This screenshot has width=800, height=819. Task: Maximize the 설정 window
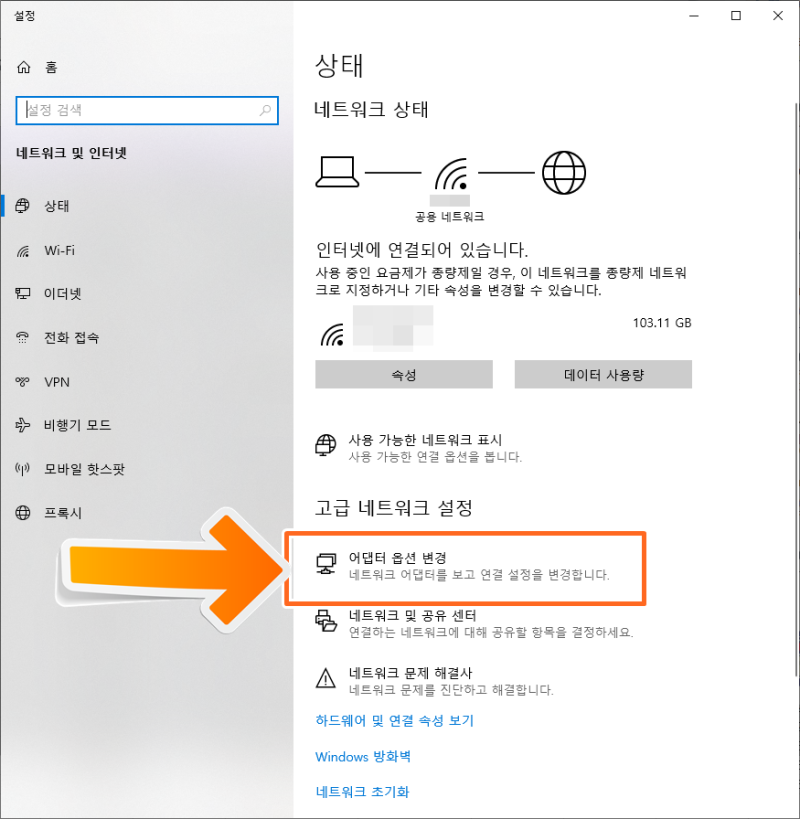pyautogui.click(x=736, y=16)
